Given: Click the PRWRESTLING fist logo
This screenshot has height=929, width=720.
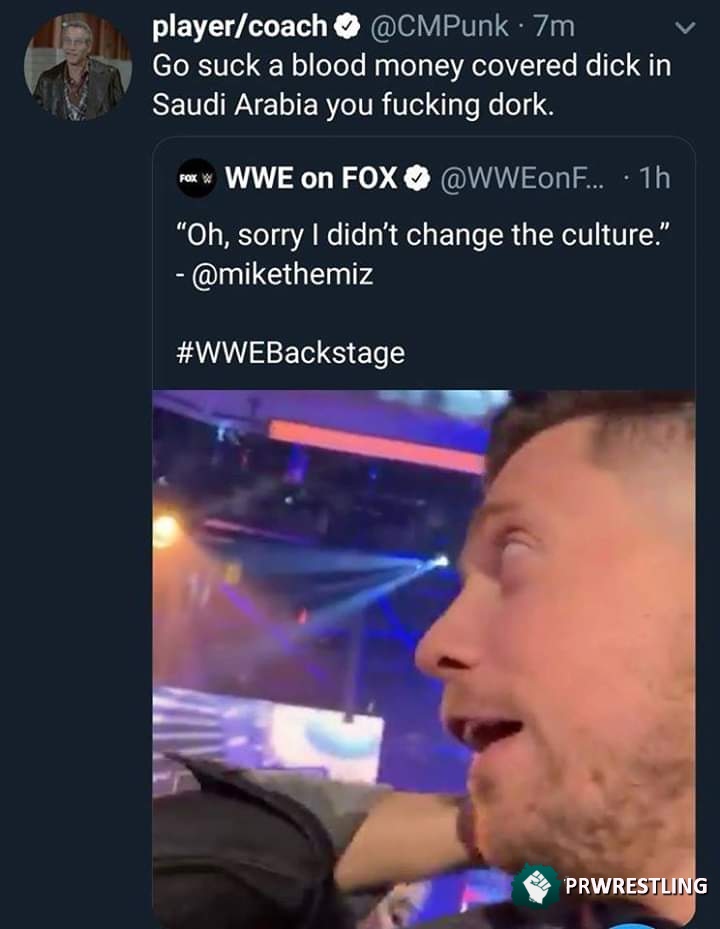Looking at the screenshot, I should coord(535,886).
